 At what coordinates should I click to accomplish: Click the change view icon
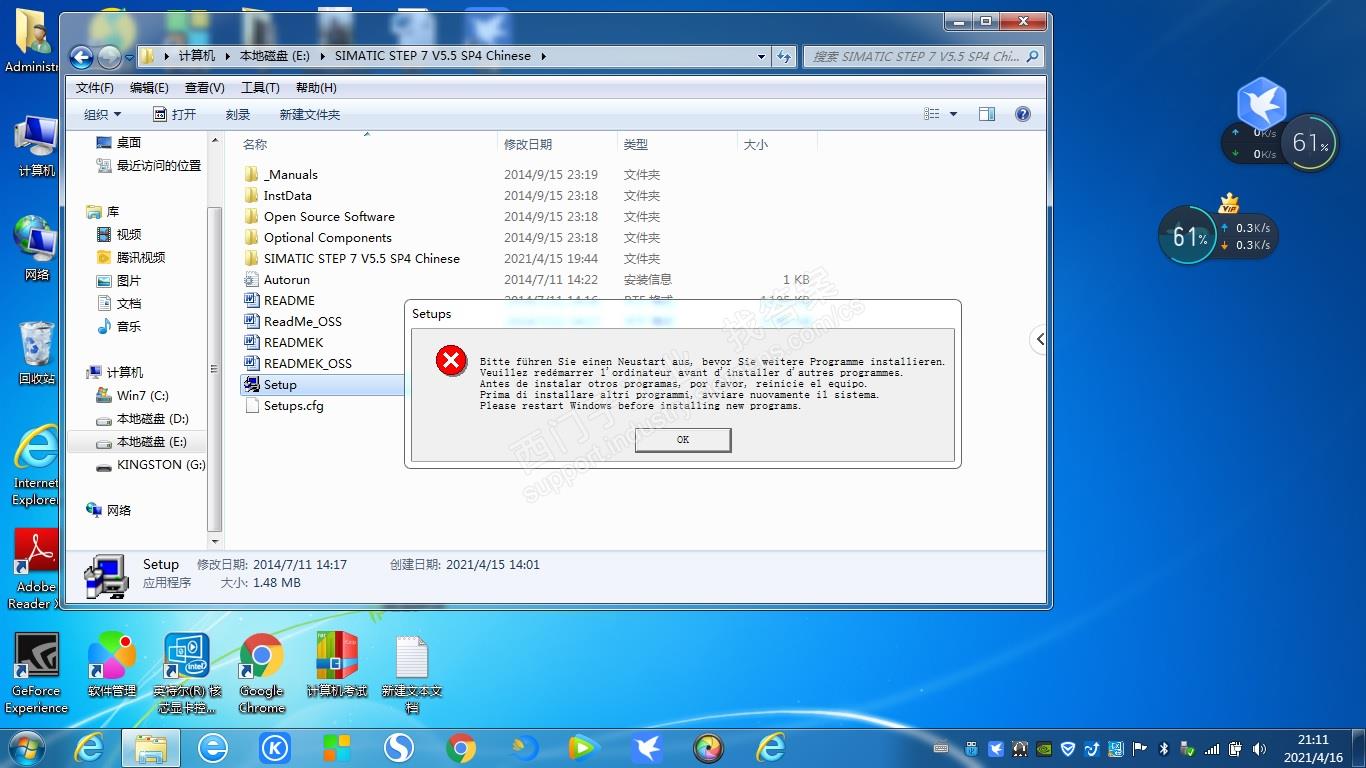coord(932,114)
